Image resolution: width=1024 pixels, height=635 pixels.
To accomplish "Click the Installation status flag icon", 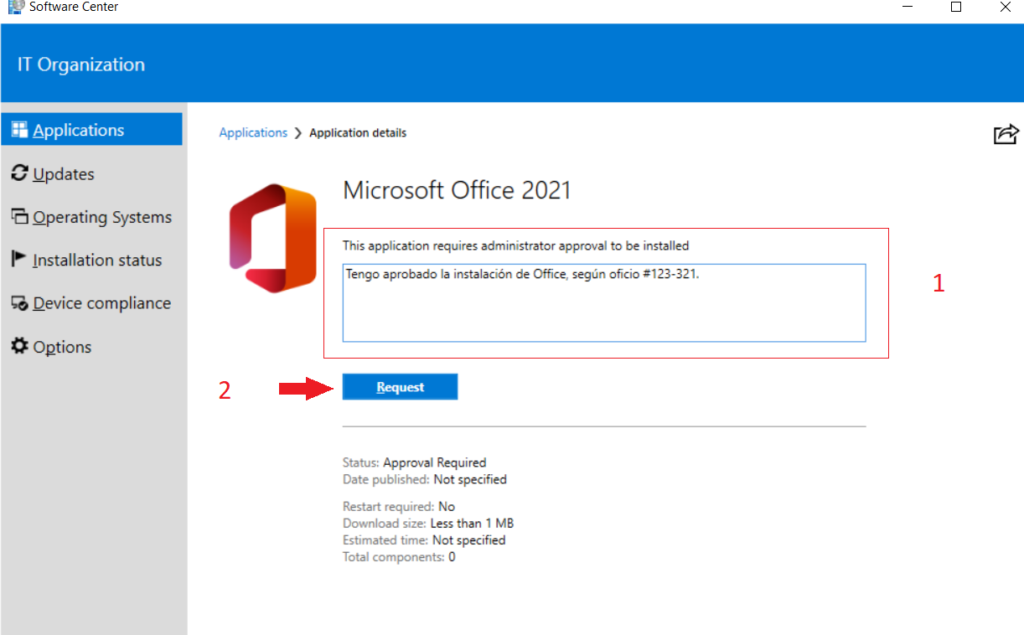I will 19,259.
